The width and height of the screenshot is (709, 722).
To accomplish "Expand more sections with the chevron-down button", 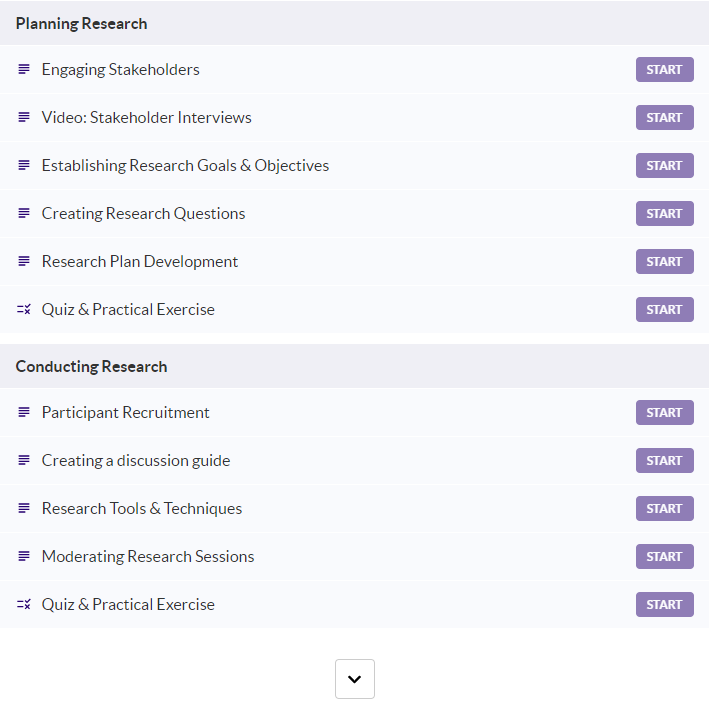I will 354,679.
